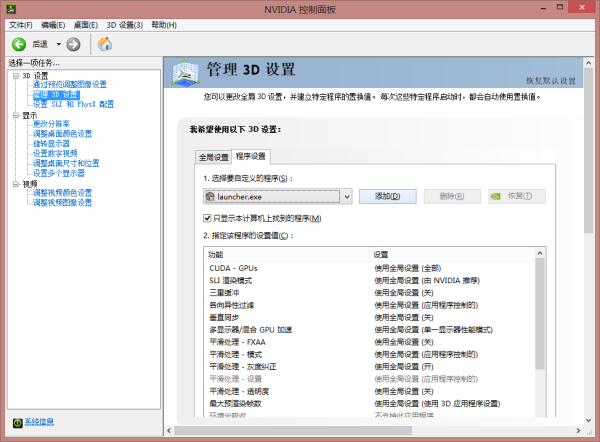Screen dimensions: 600x442
Task: Click the settings list scroll-up arrow
Action: pos(540,253)
